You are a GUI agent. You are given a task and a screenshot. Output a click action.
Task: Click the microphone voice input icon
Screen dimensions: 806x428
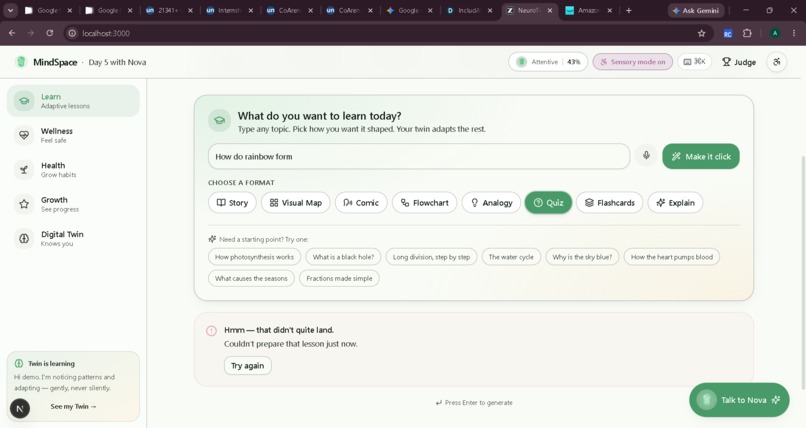pyautogui.click(x=646, y=156)
